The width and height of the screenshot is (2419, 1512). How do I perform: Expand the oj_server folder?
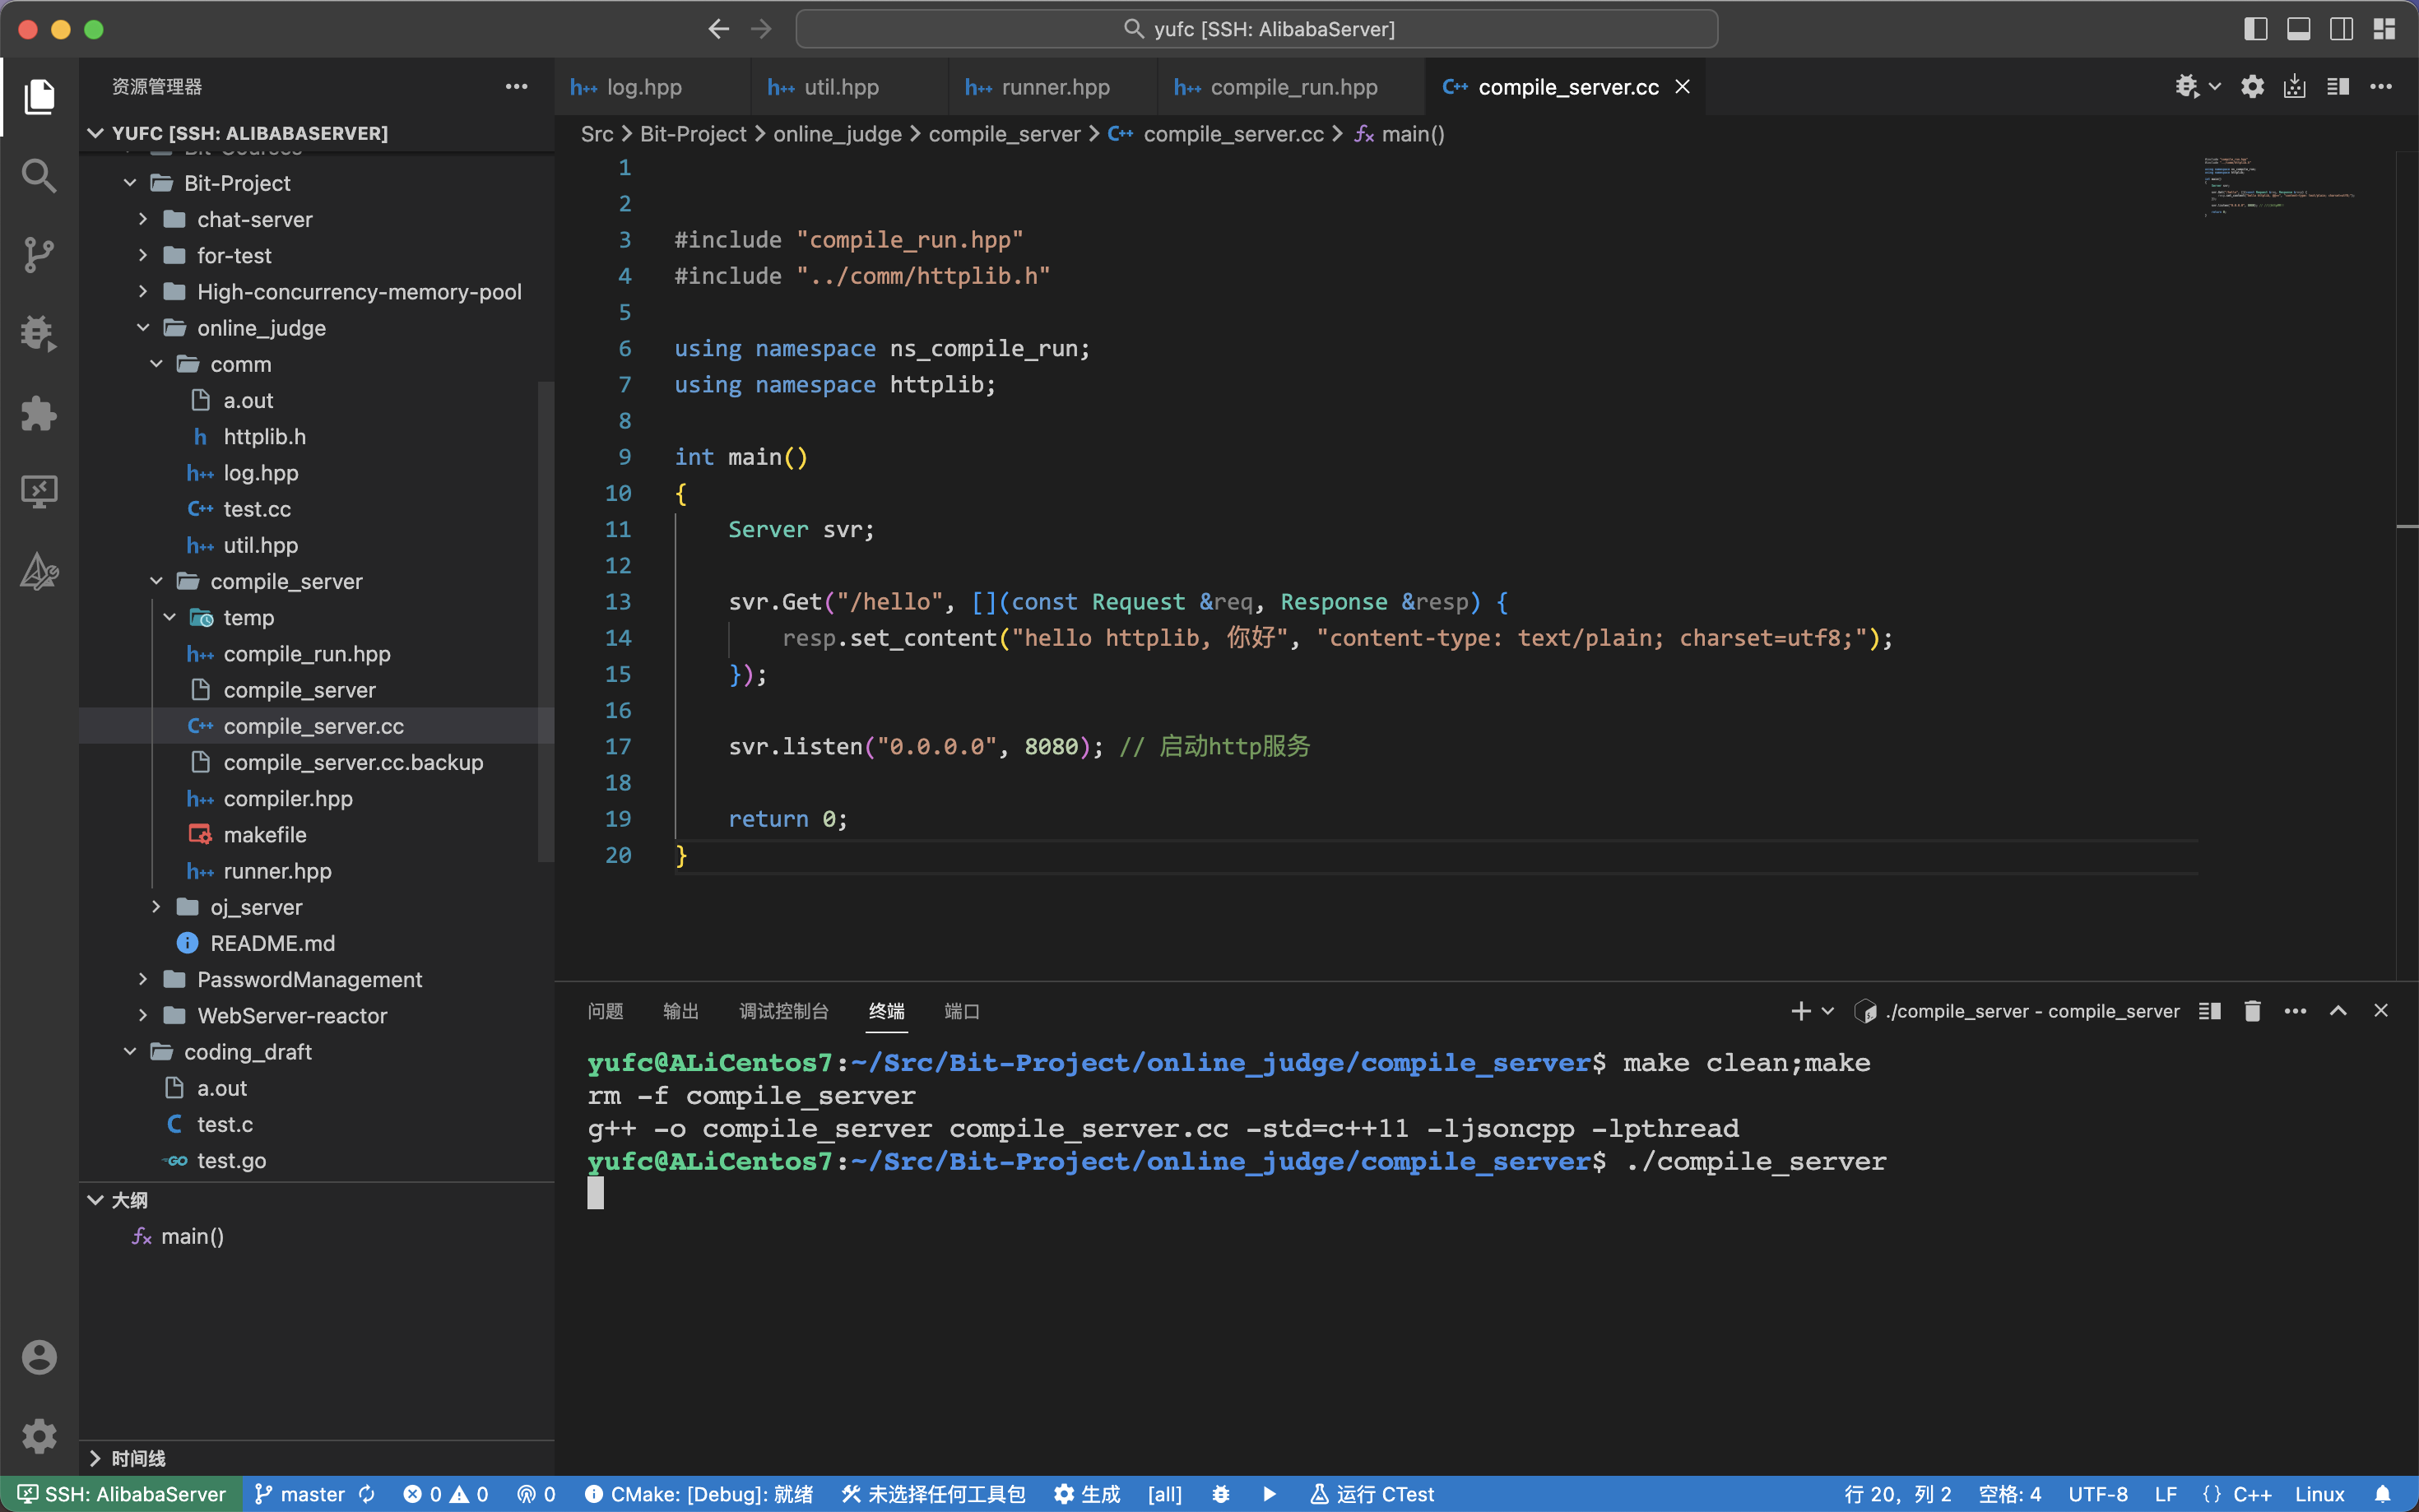[x=156, y=907]
